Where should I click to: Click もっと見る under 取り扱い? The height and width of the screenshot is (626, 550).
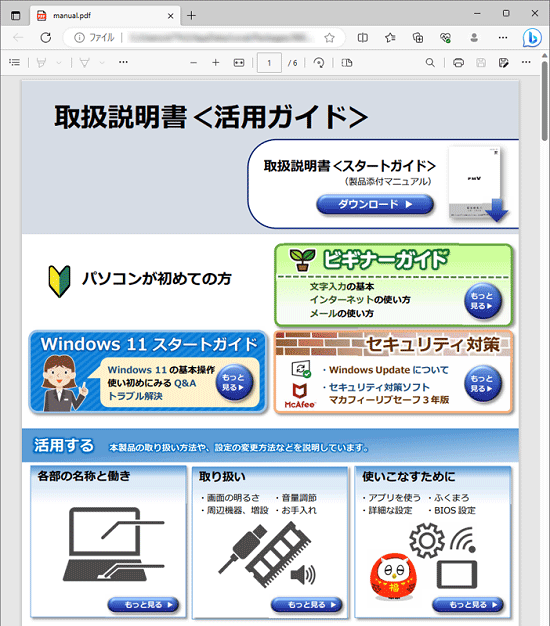point(307,605)
